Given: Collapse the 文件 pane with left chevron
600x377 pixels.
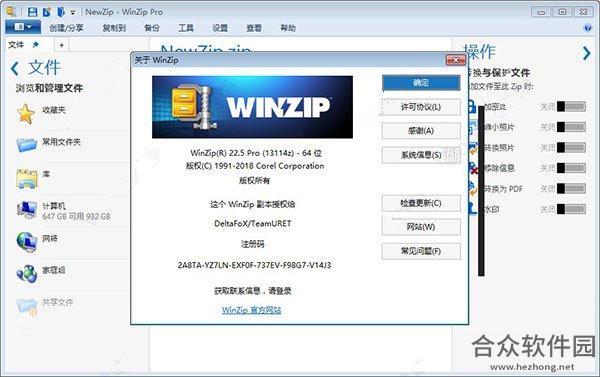Looking at the screenshot, I should click(x=15, y=69).
